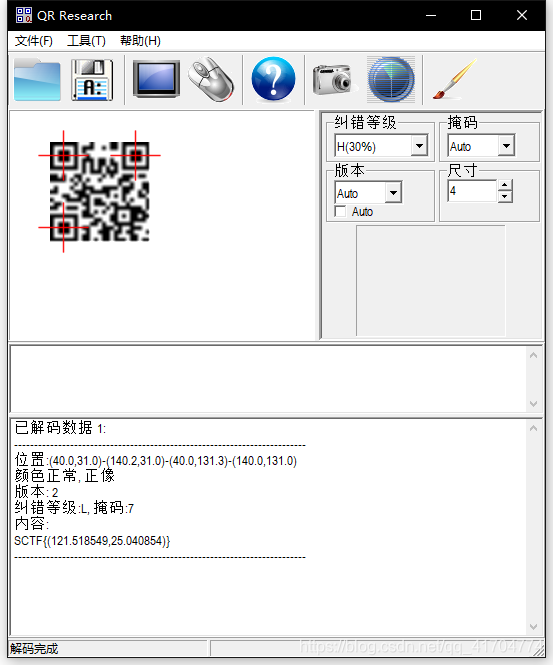Click the position coordinates line 位置
Screen dimensions: 553x665
tap(156, 460)
